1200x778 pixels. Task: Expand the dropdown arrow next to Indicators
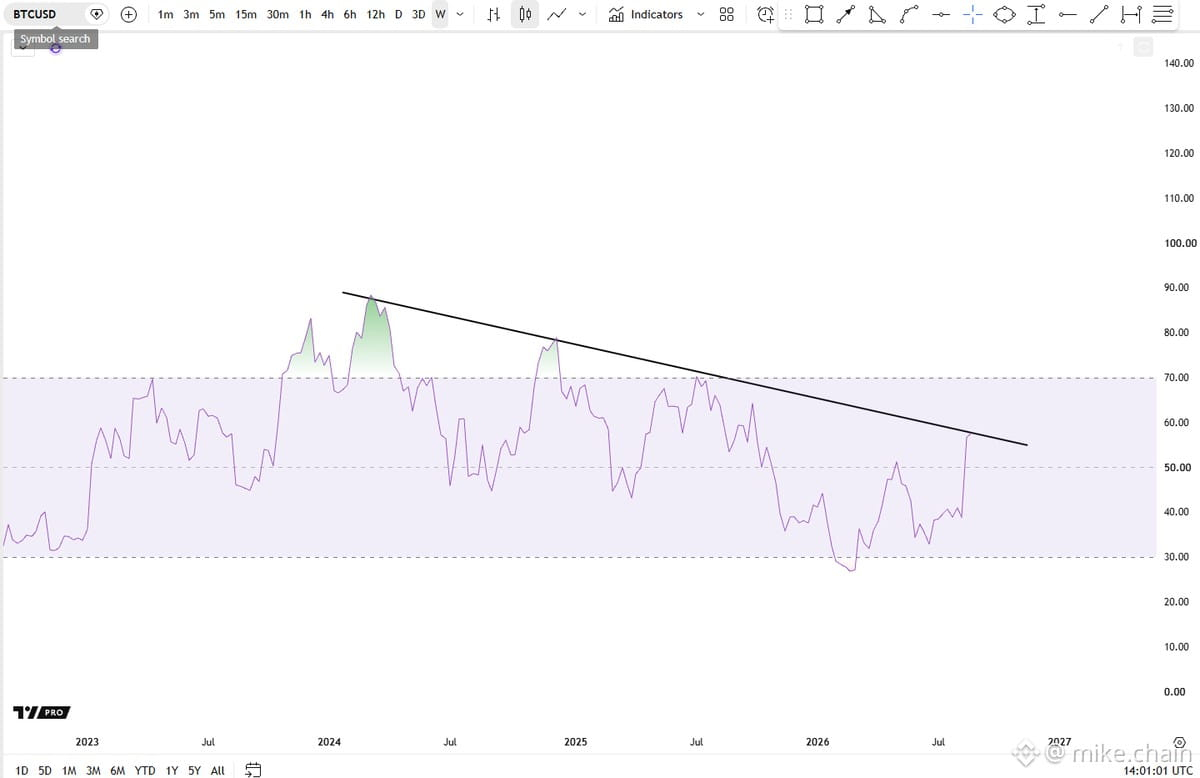point(700,15)
